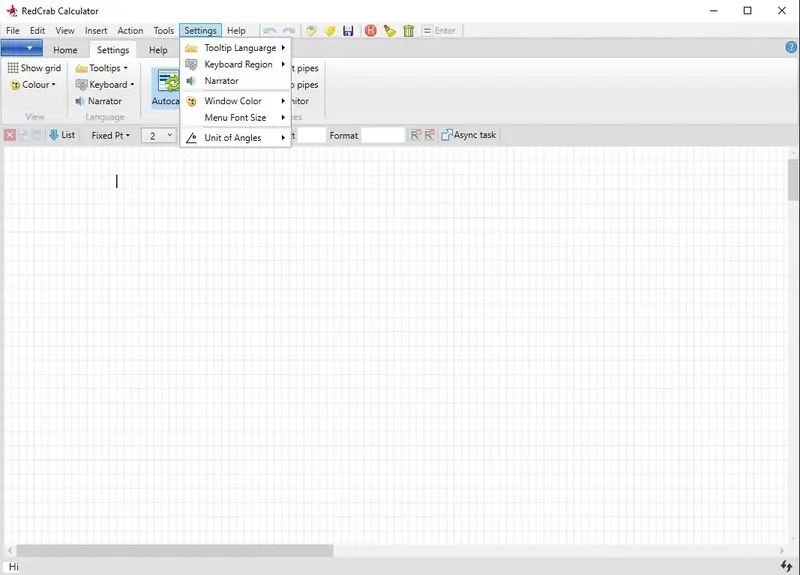Image resolution: width=800 pixels, height=575 pixels.
Task: Click the vertical scrollbar thumb
Action: [x=793, y=180]
